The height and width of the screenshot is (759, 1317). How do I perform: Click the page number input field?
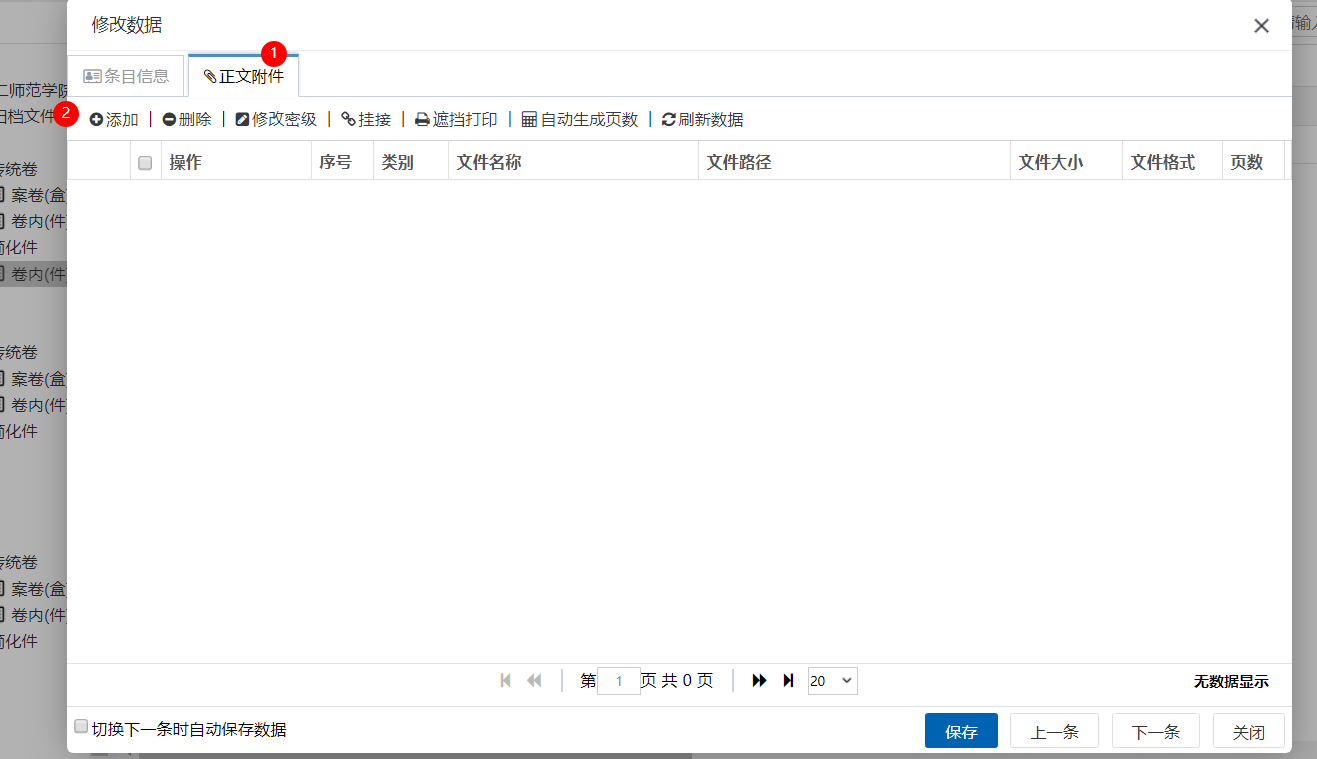[x=618, y=681]
